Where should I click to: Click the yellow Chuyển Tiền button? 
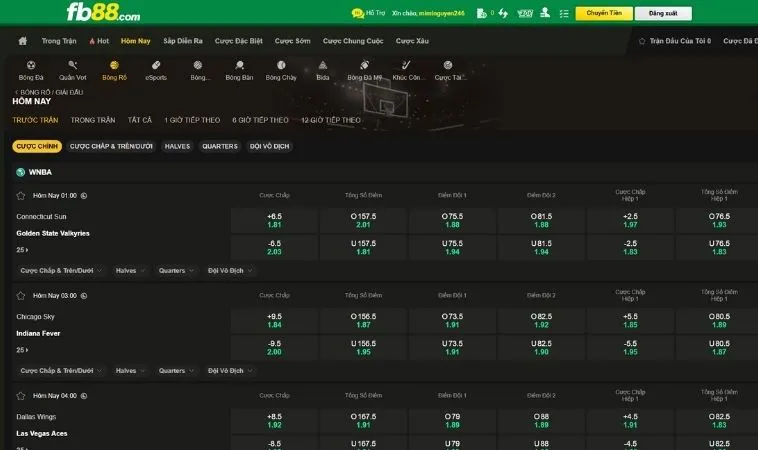(x=603, y=14)
